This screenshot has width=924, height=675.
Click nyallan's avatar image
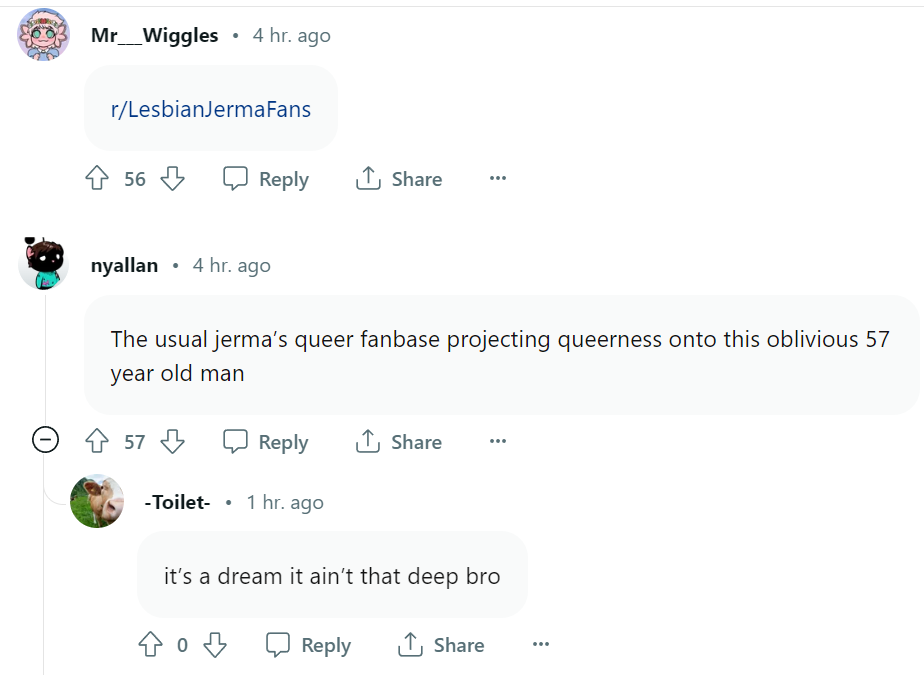tap(44, 264)
